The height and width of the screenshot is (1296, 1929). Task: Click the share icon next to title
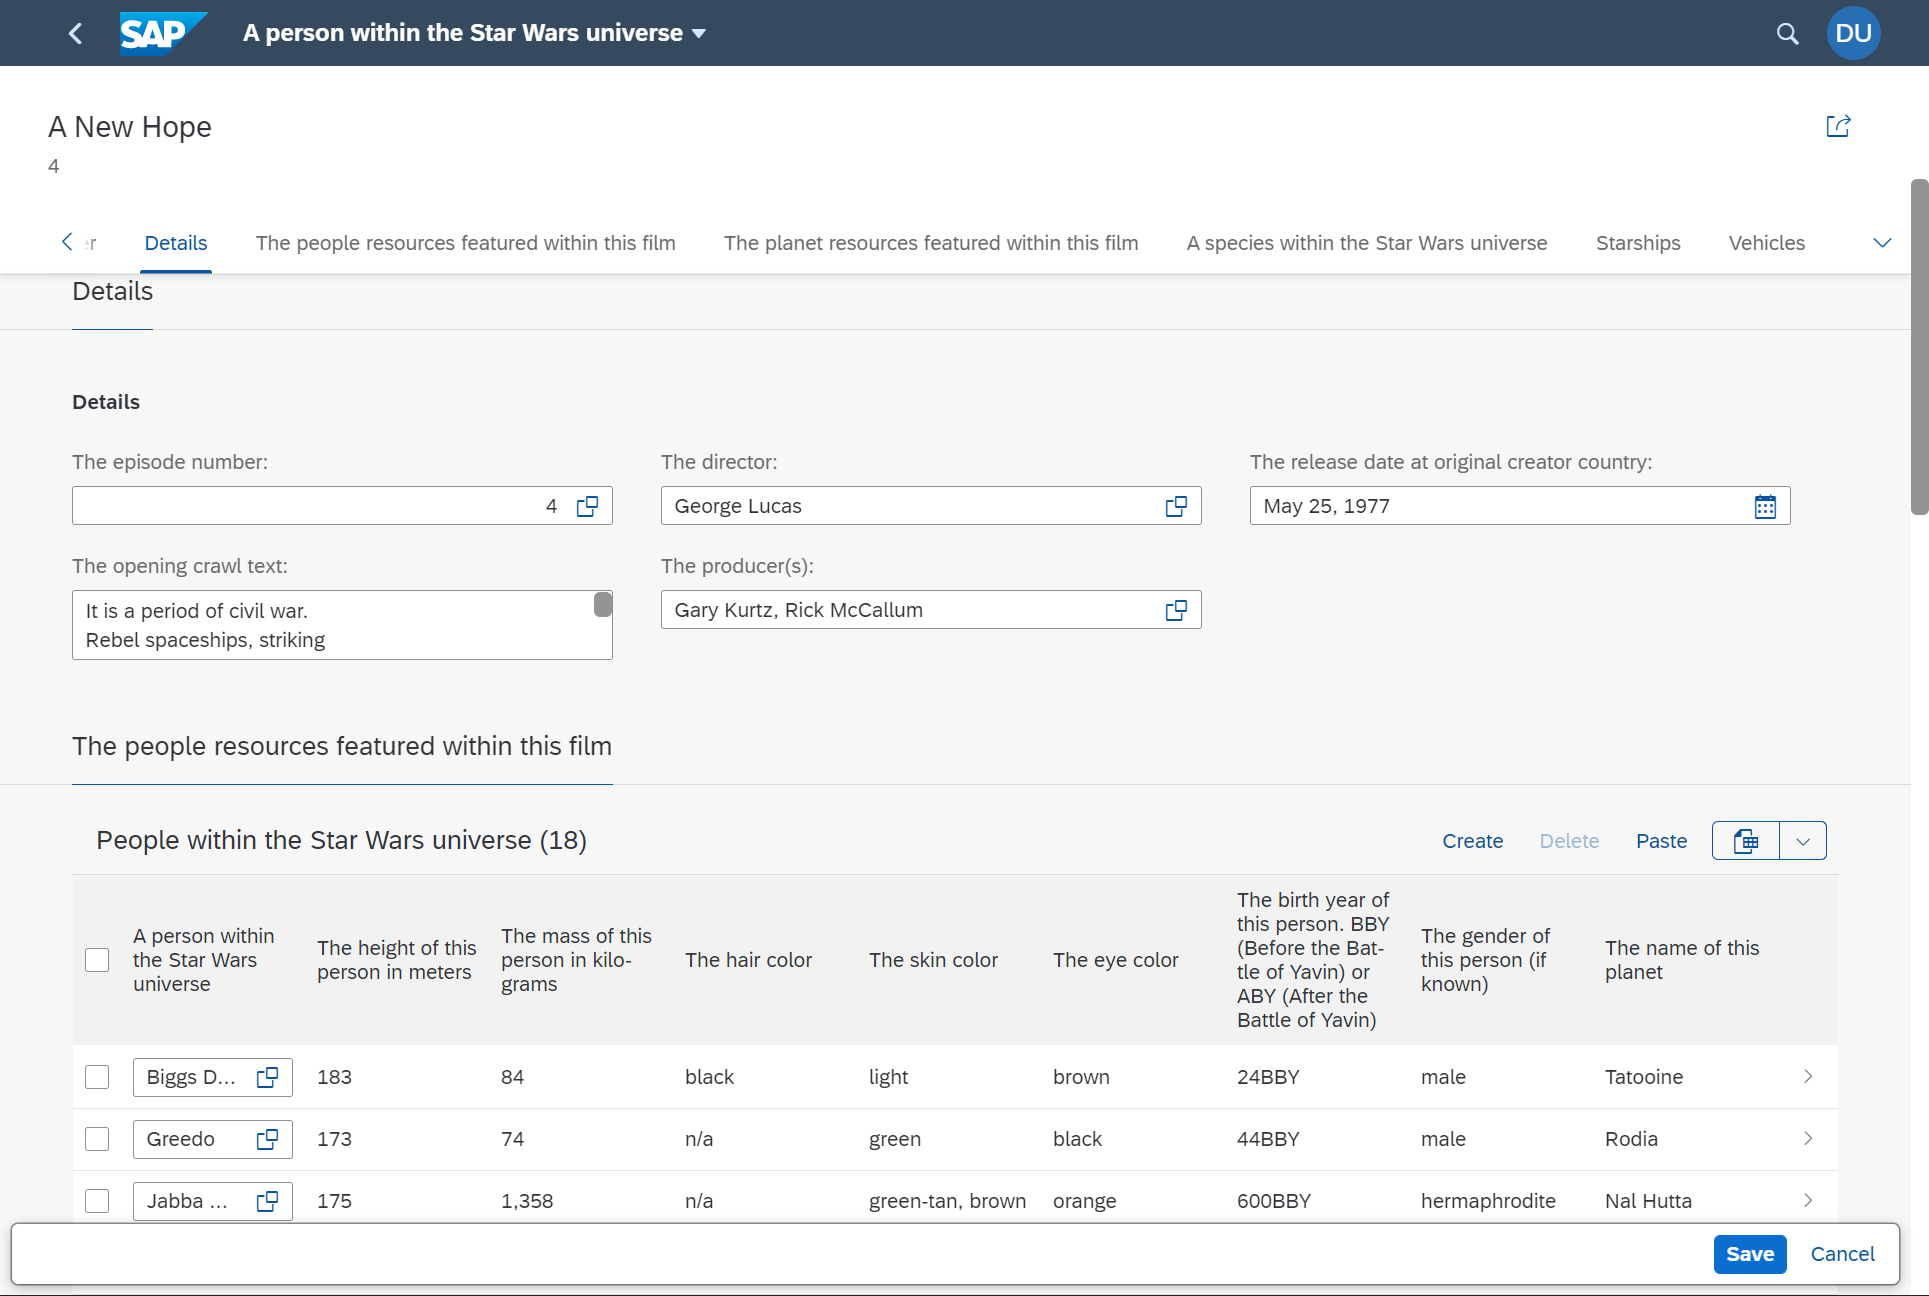coord(1838,126)
